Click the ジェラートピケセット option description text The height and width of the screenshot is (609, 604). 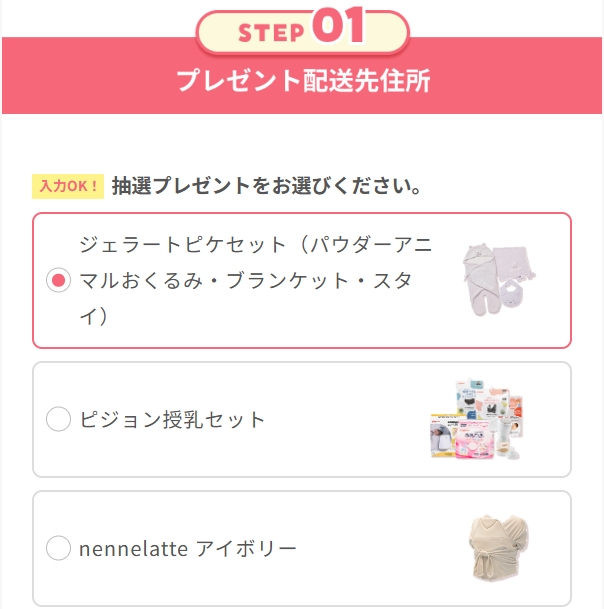coord(255,281)
